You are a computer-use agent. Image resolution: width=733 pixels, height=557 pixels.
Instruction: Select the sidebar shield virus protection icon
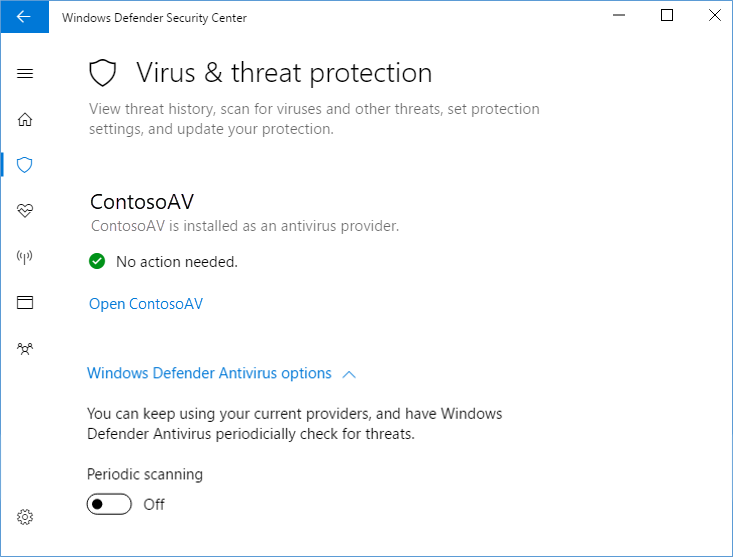(25, 164)
